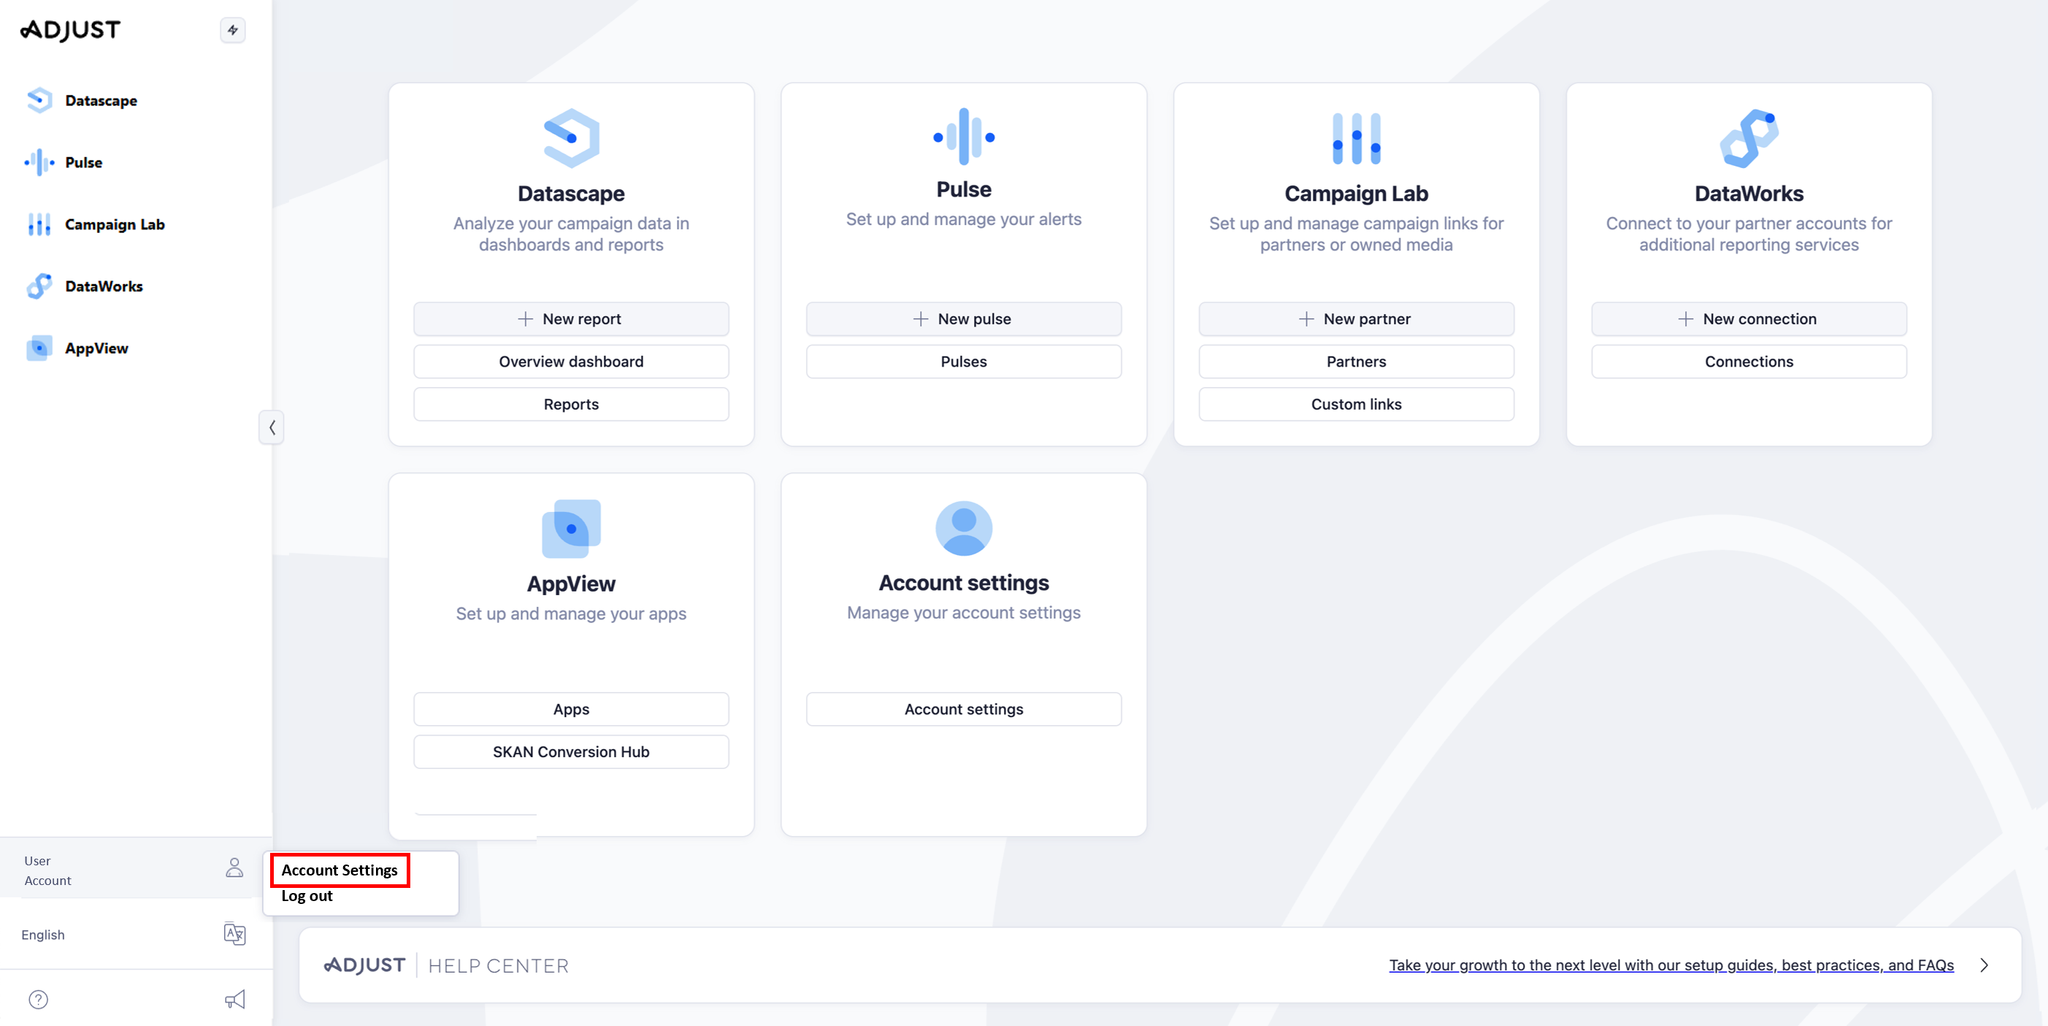Click the large DataWorks card icon
This screenshot has width=2048, height=1026.
click(x=1749, y=138)
